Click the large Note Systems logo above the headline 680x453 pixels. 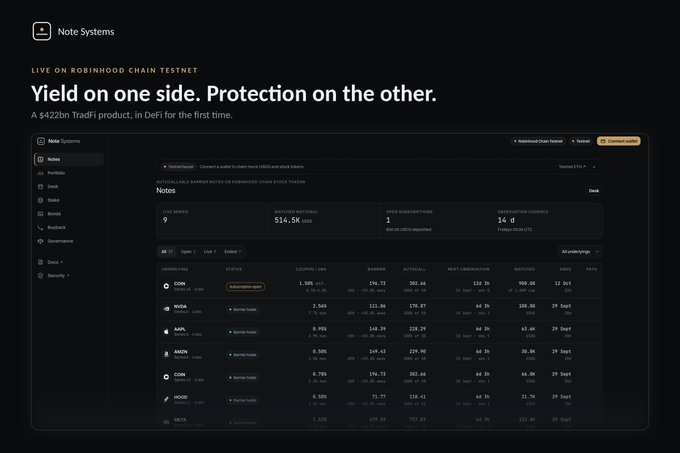(x=42, y=31)
